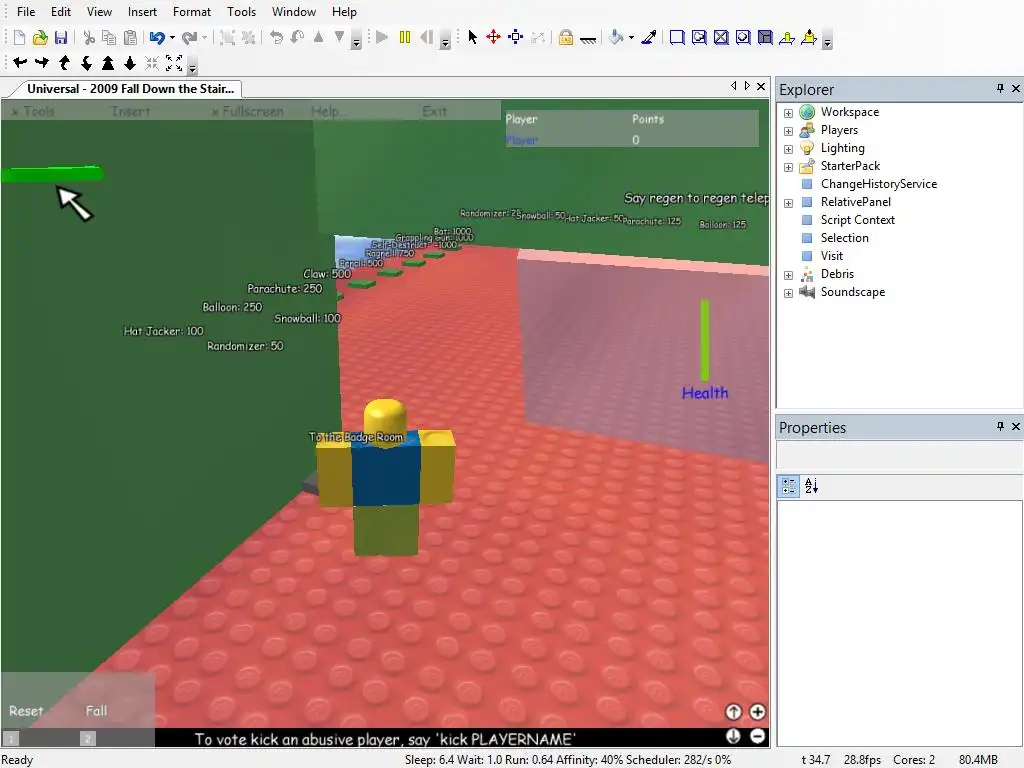Expand the StarterPack node in Explorer
1024x768 pixels.
tap(788, 167)
